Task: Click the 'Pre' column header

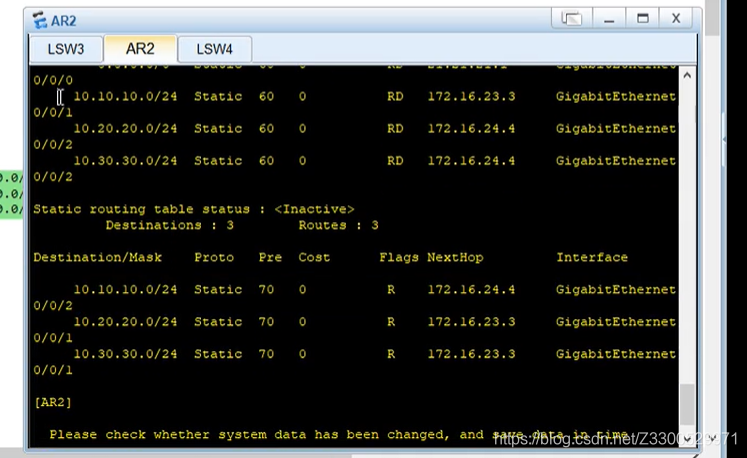Action: [271, 257]
